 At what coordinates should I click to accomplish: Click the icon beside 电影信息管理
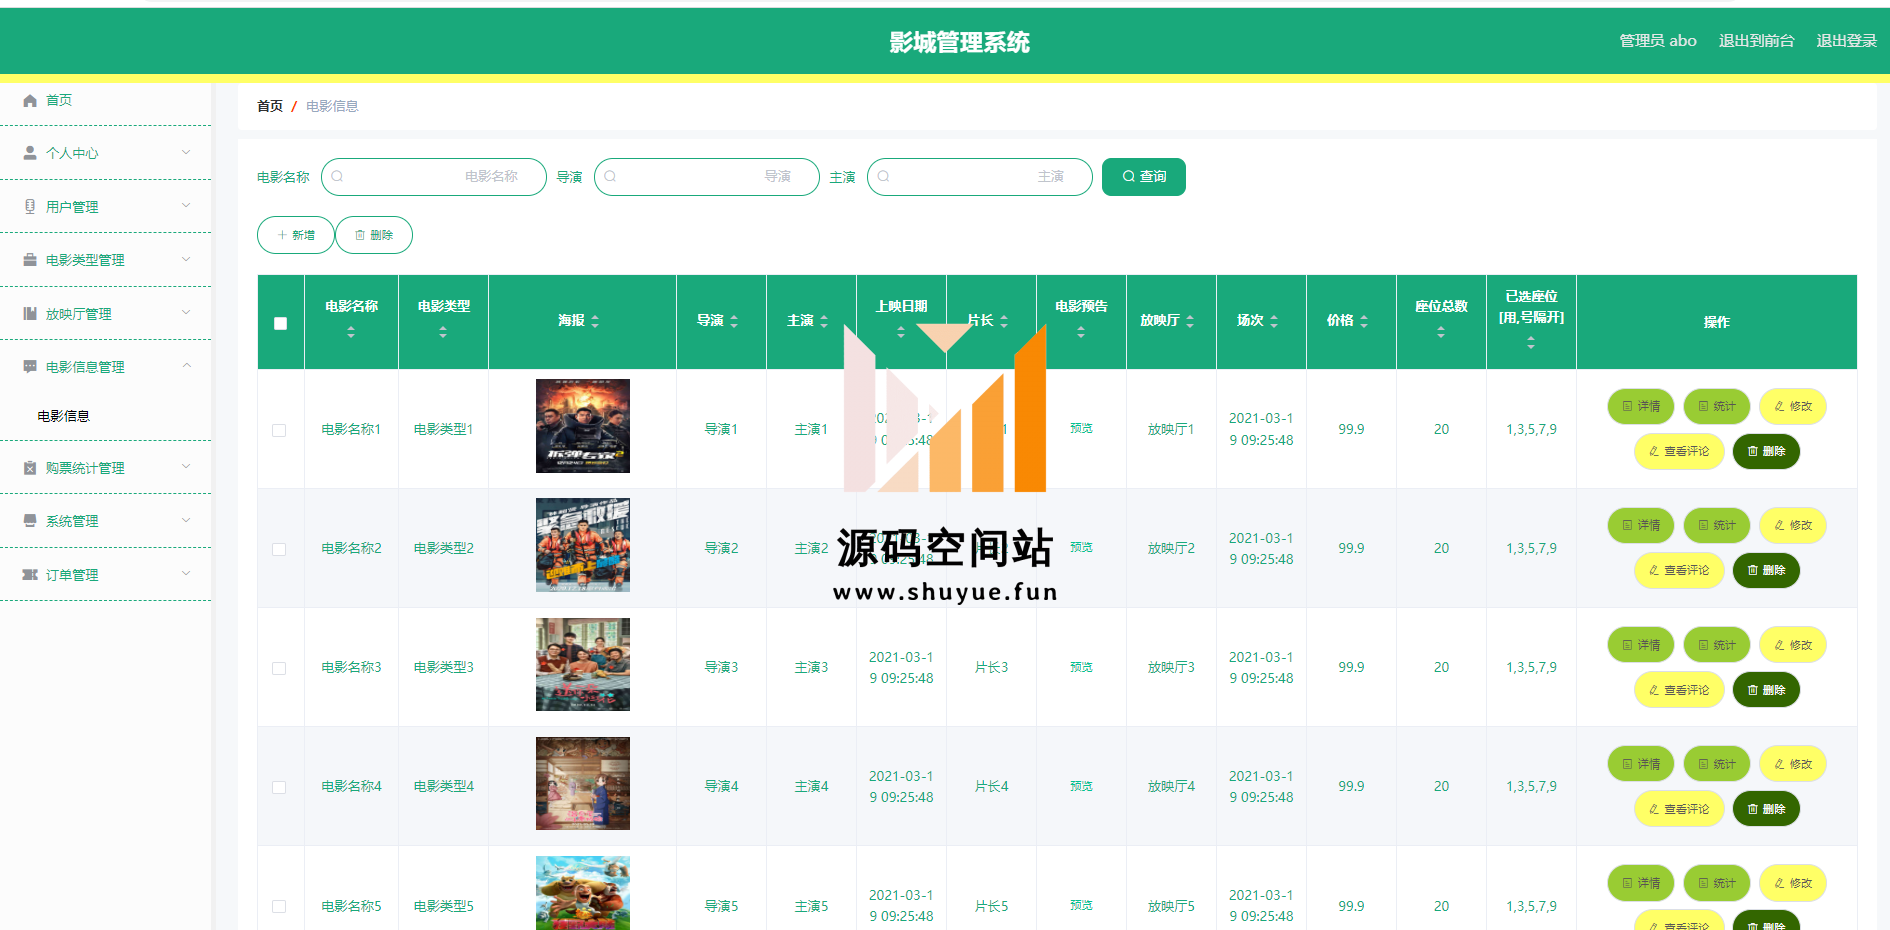30,367
